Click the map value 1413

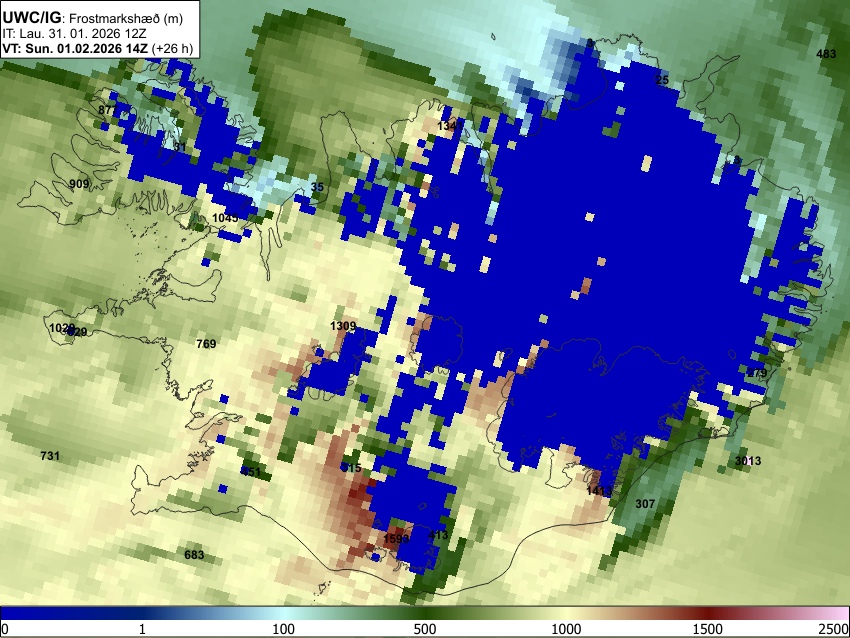tap(600, 491)
